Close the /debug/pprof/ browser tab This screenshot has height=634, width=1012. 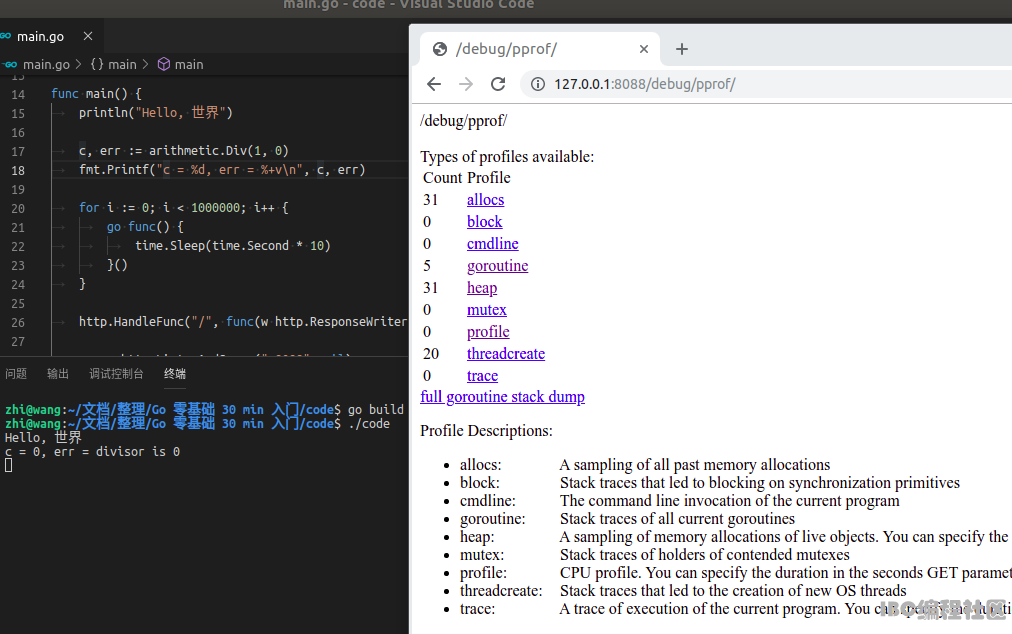click(x=643, y=49)
